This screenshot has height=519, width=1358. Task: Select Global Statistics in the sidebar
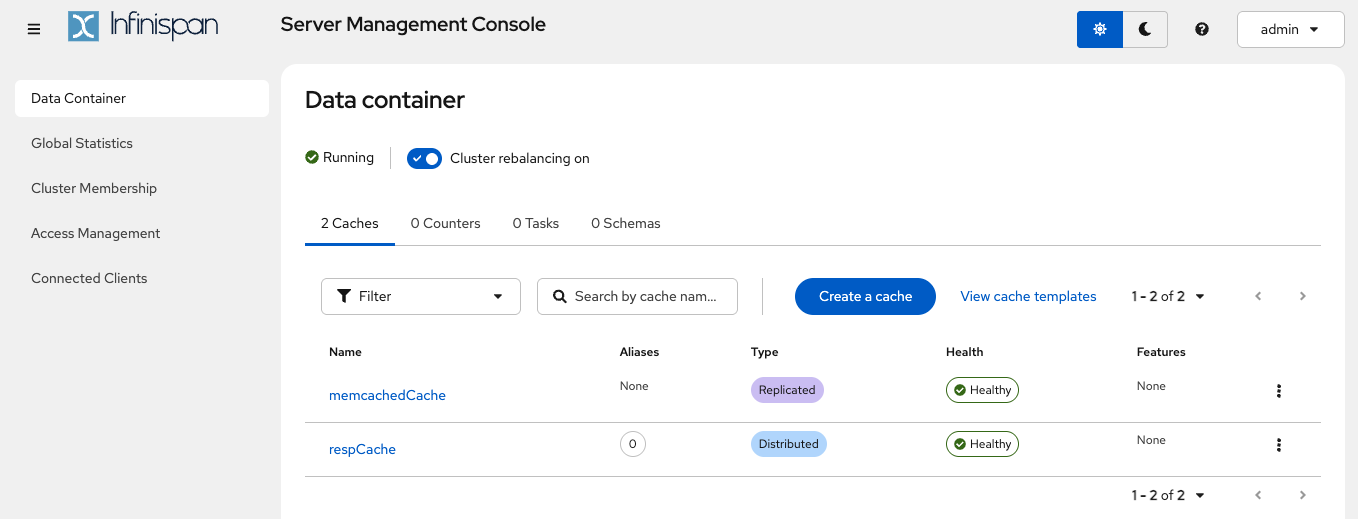(x=82, y=143)
